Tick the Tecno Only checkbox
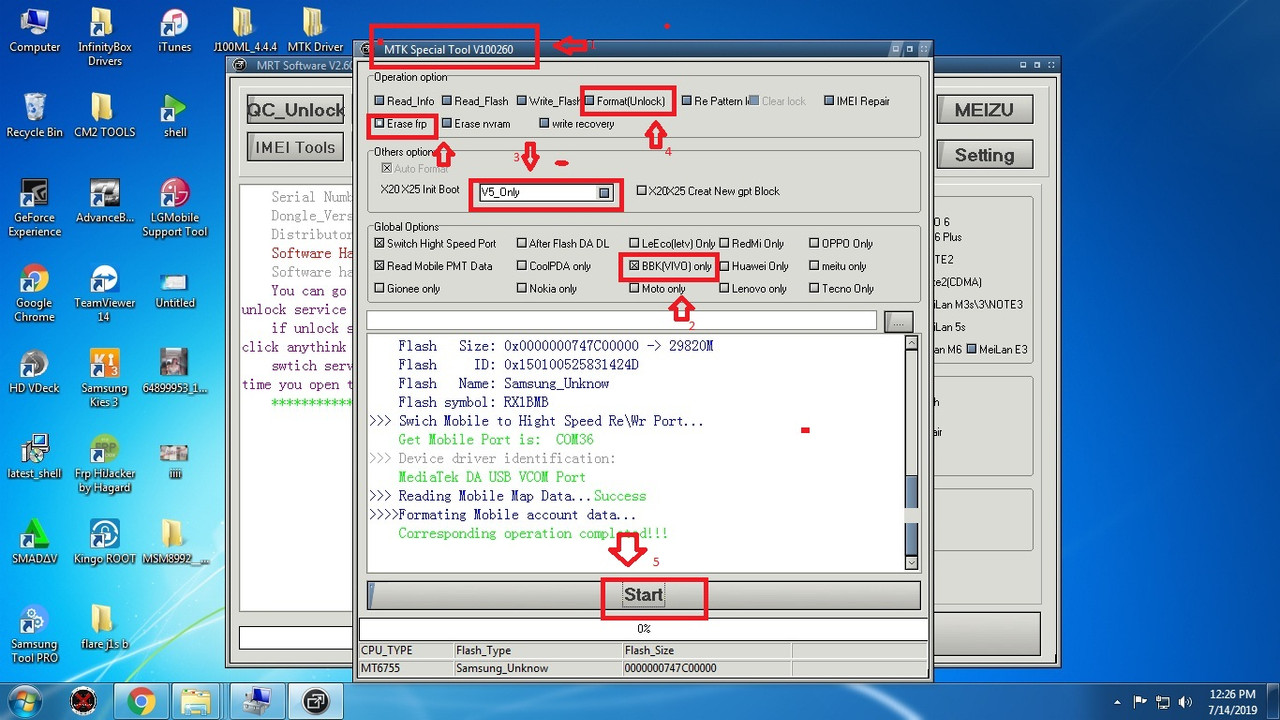The width and height of the screenshot is (1280, 720). coord(814,289)
